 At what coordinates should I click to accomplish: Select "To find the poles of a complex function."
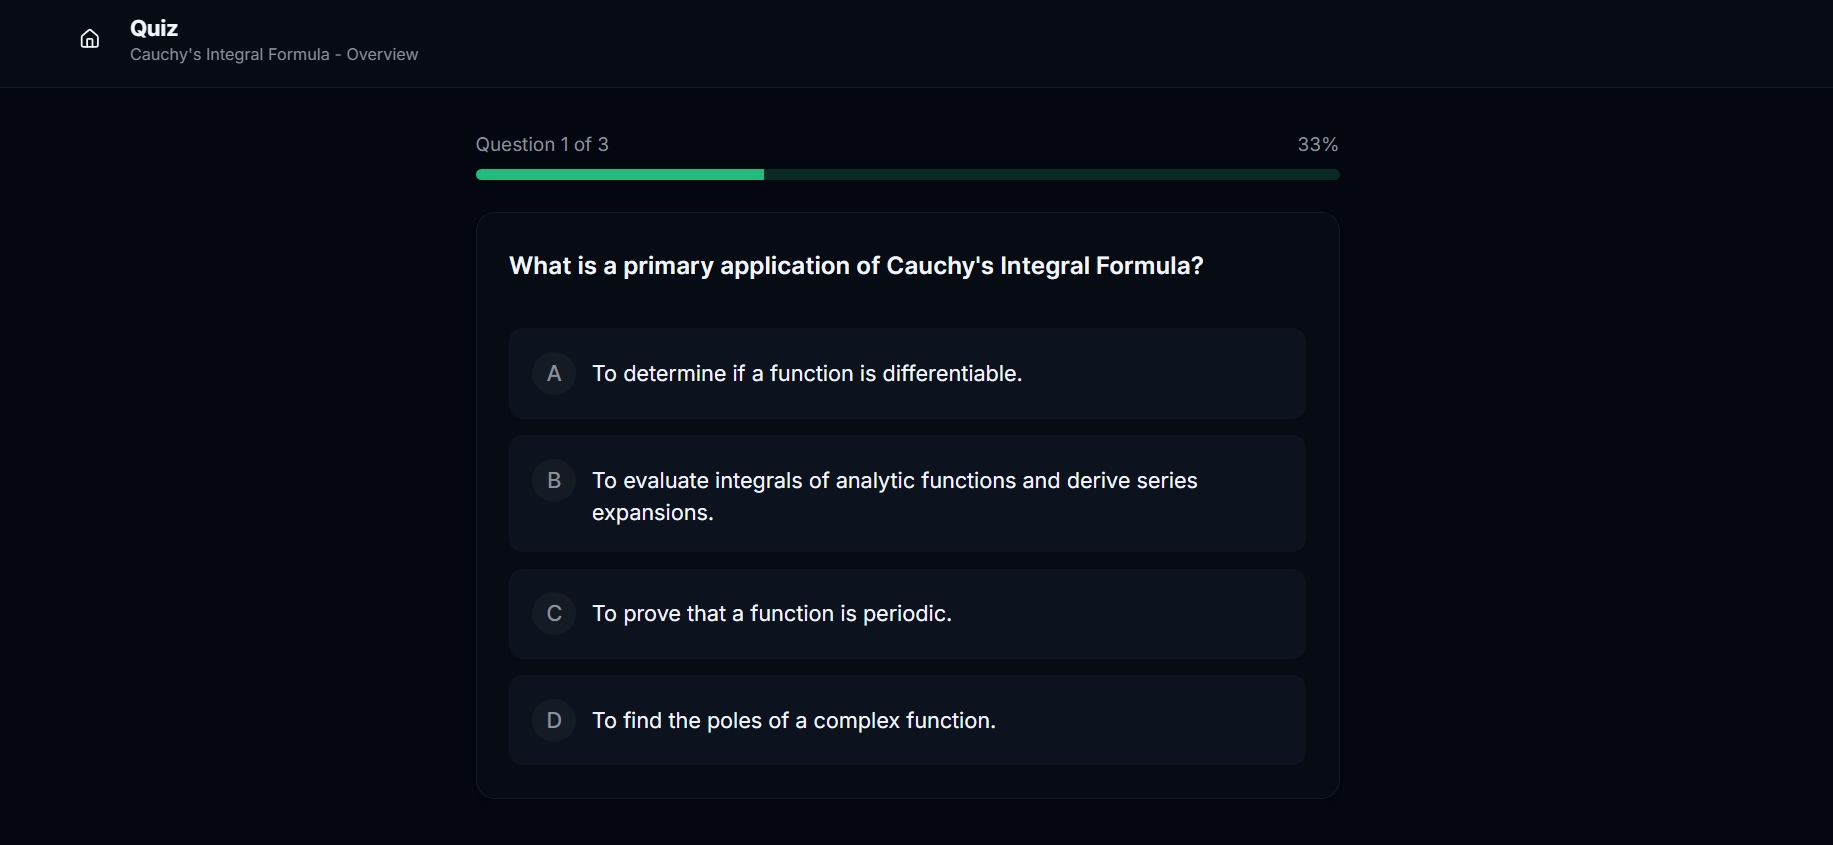point(793,721)
